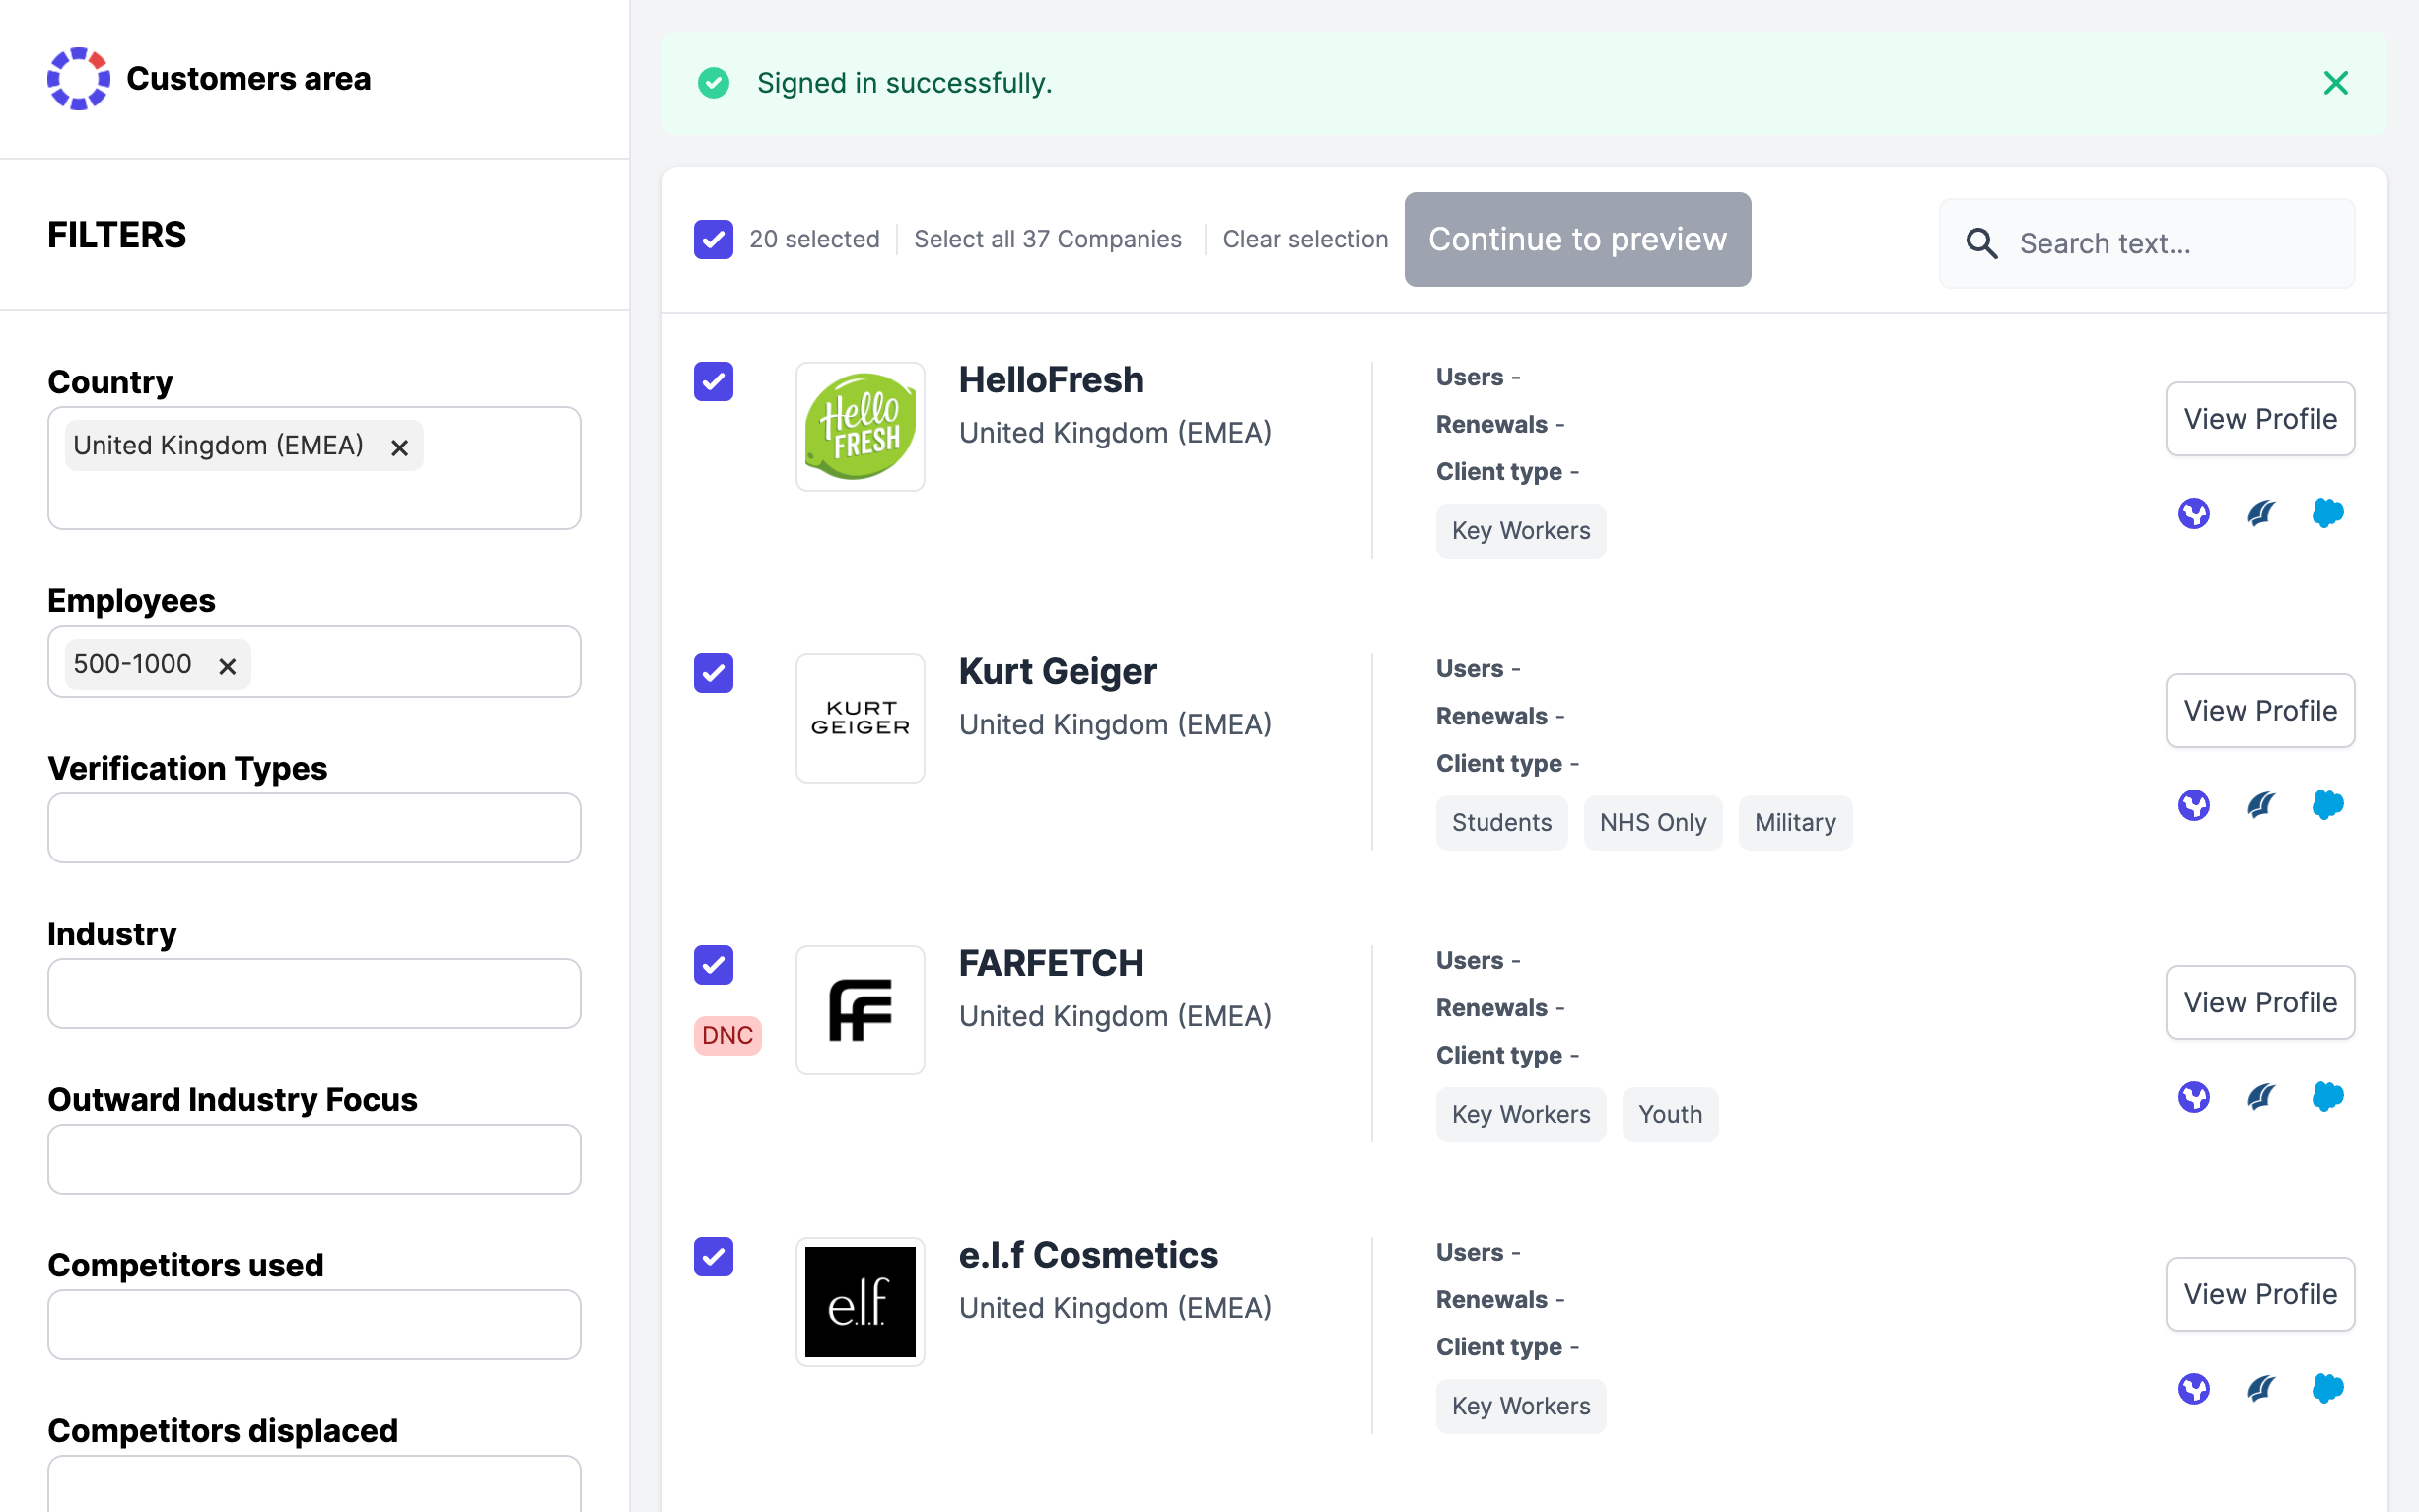
Task: Click the 500-1000 filter chip label
Action: pos(132,664)
